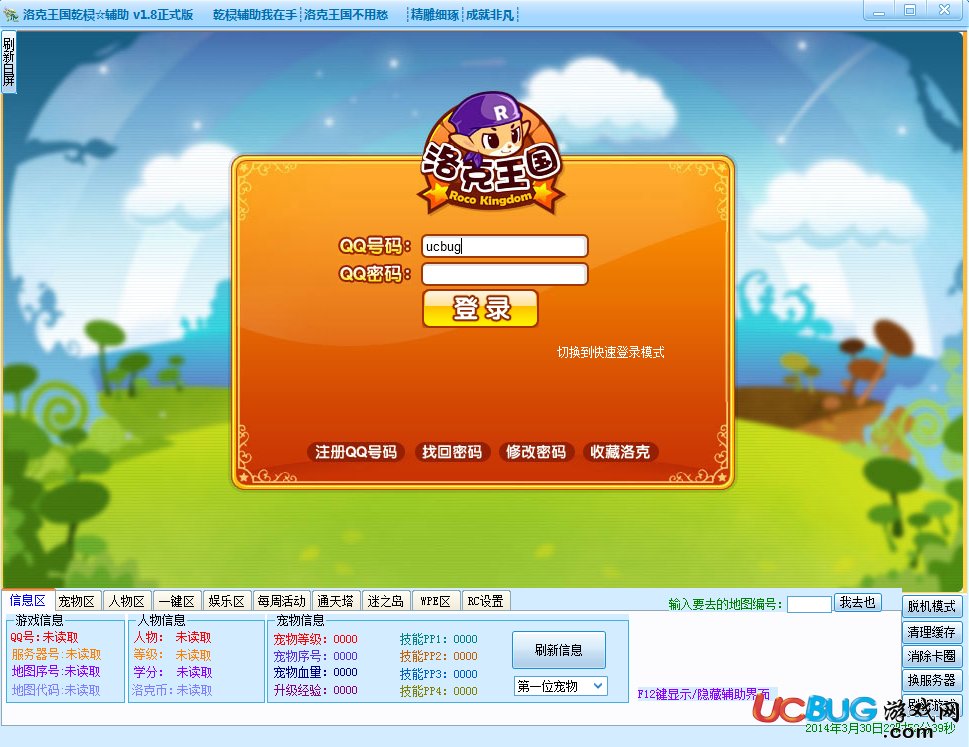Click the 洛克王国 Roco Kingdom logo

(492, 154)
